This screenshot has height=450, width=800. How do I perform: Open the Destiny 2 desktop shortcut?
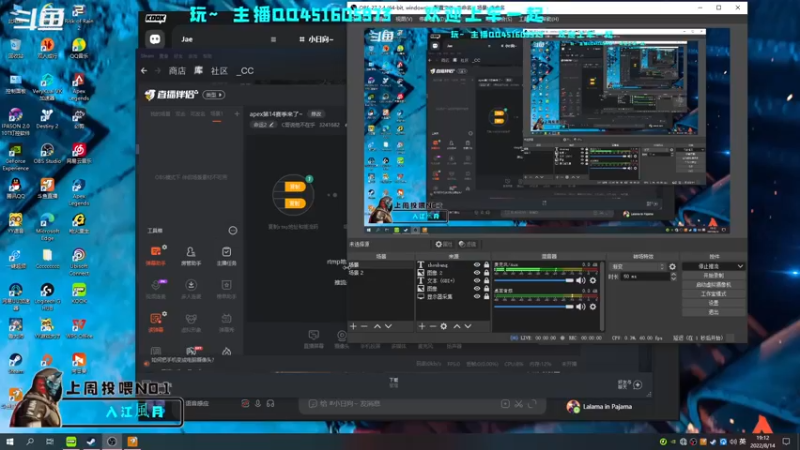click(x=47, y=119)
